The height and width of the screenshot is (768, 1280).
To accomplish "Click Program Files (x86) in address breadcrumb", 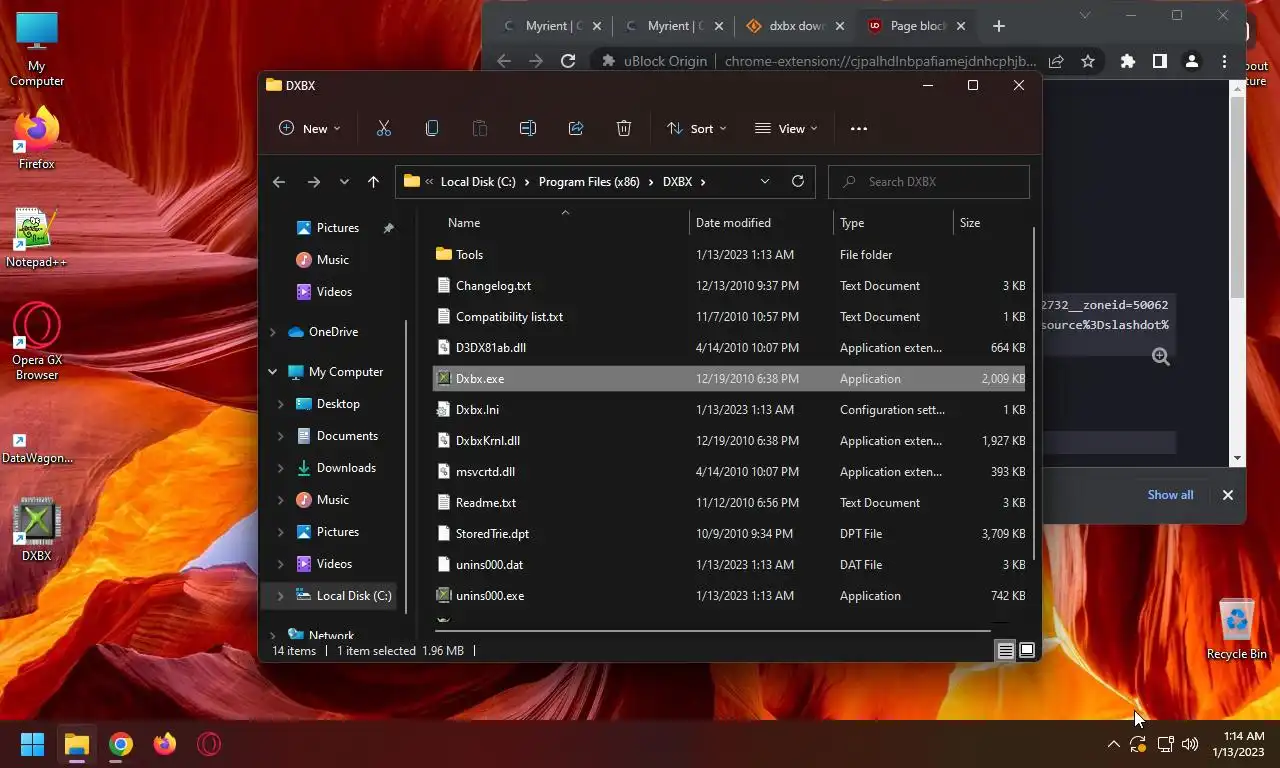I will tap(589, 182).
